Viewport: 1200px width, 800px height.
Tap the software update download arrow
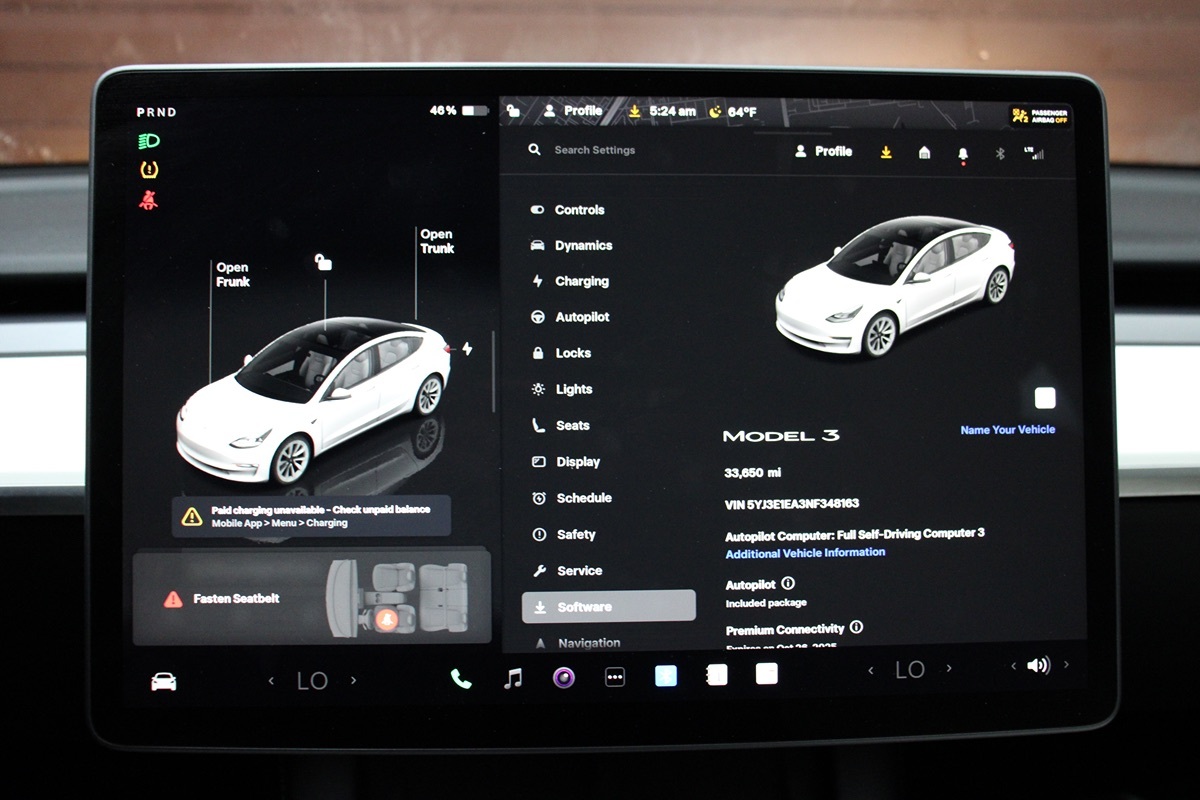[887, 152]
